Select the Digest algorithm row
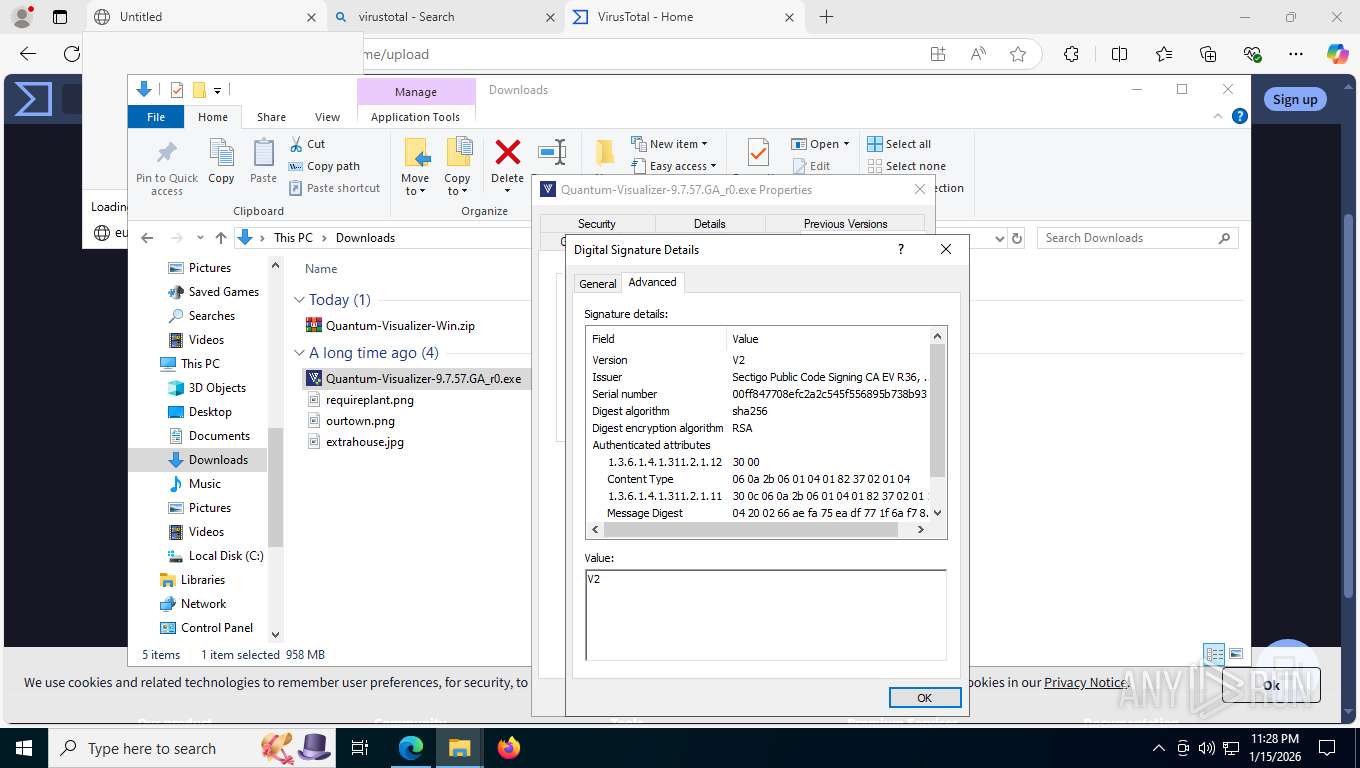 click(x=759, y=411)
